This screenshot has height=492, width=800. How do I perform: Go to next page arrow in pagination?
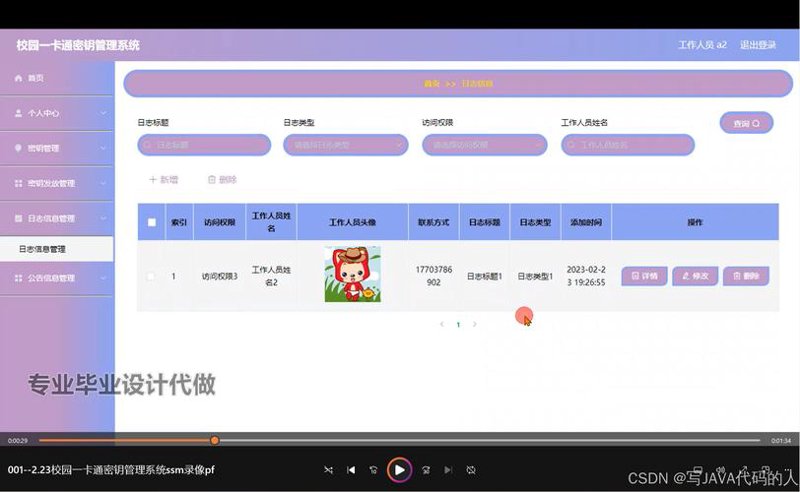point(474,324)
